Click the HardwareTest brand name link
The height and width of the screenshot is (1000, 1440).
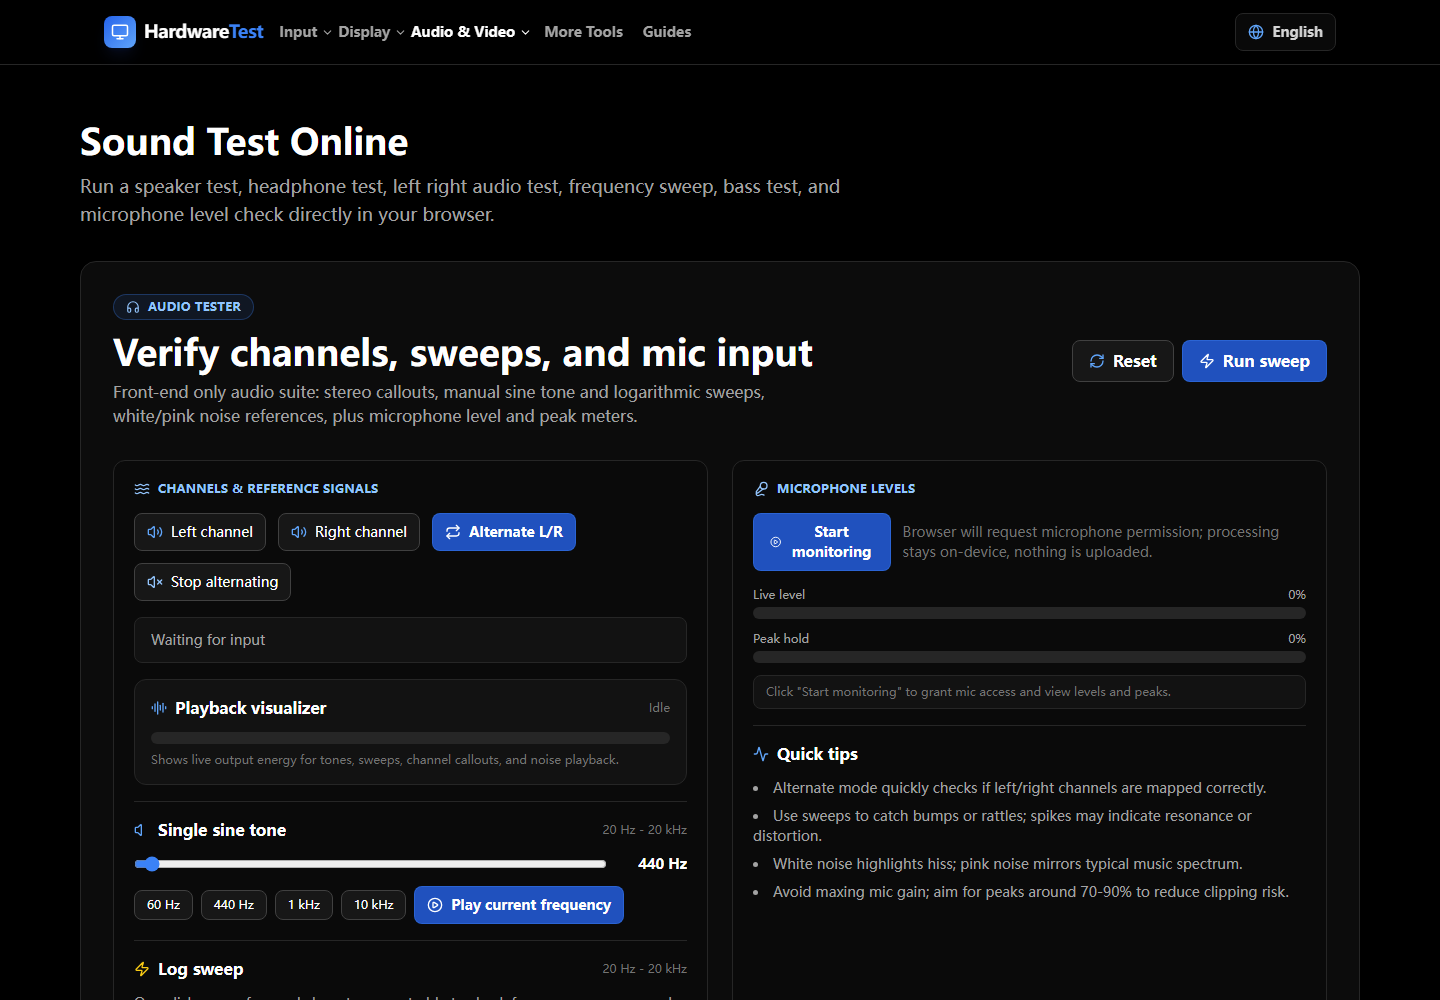click(x=204, y=32)
